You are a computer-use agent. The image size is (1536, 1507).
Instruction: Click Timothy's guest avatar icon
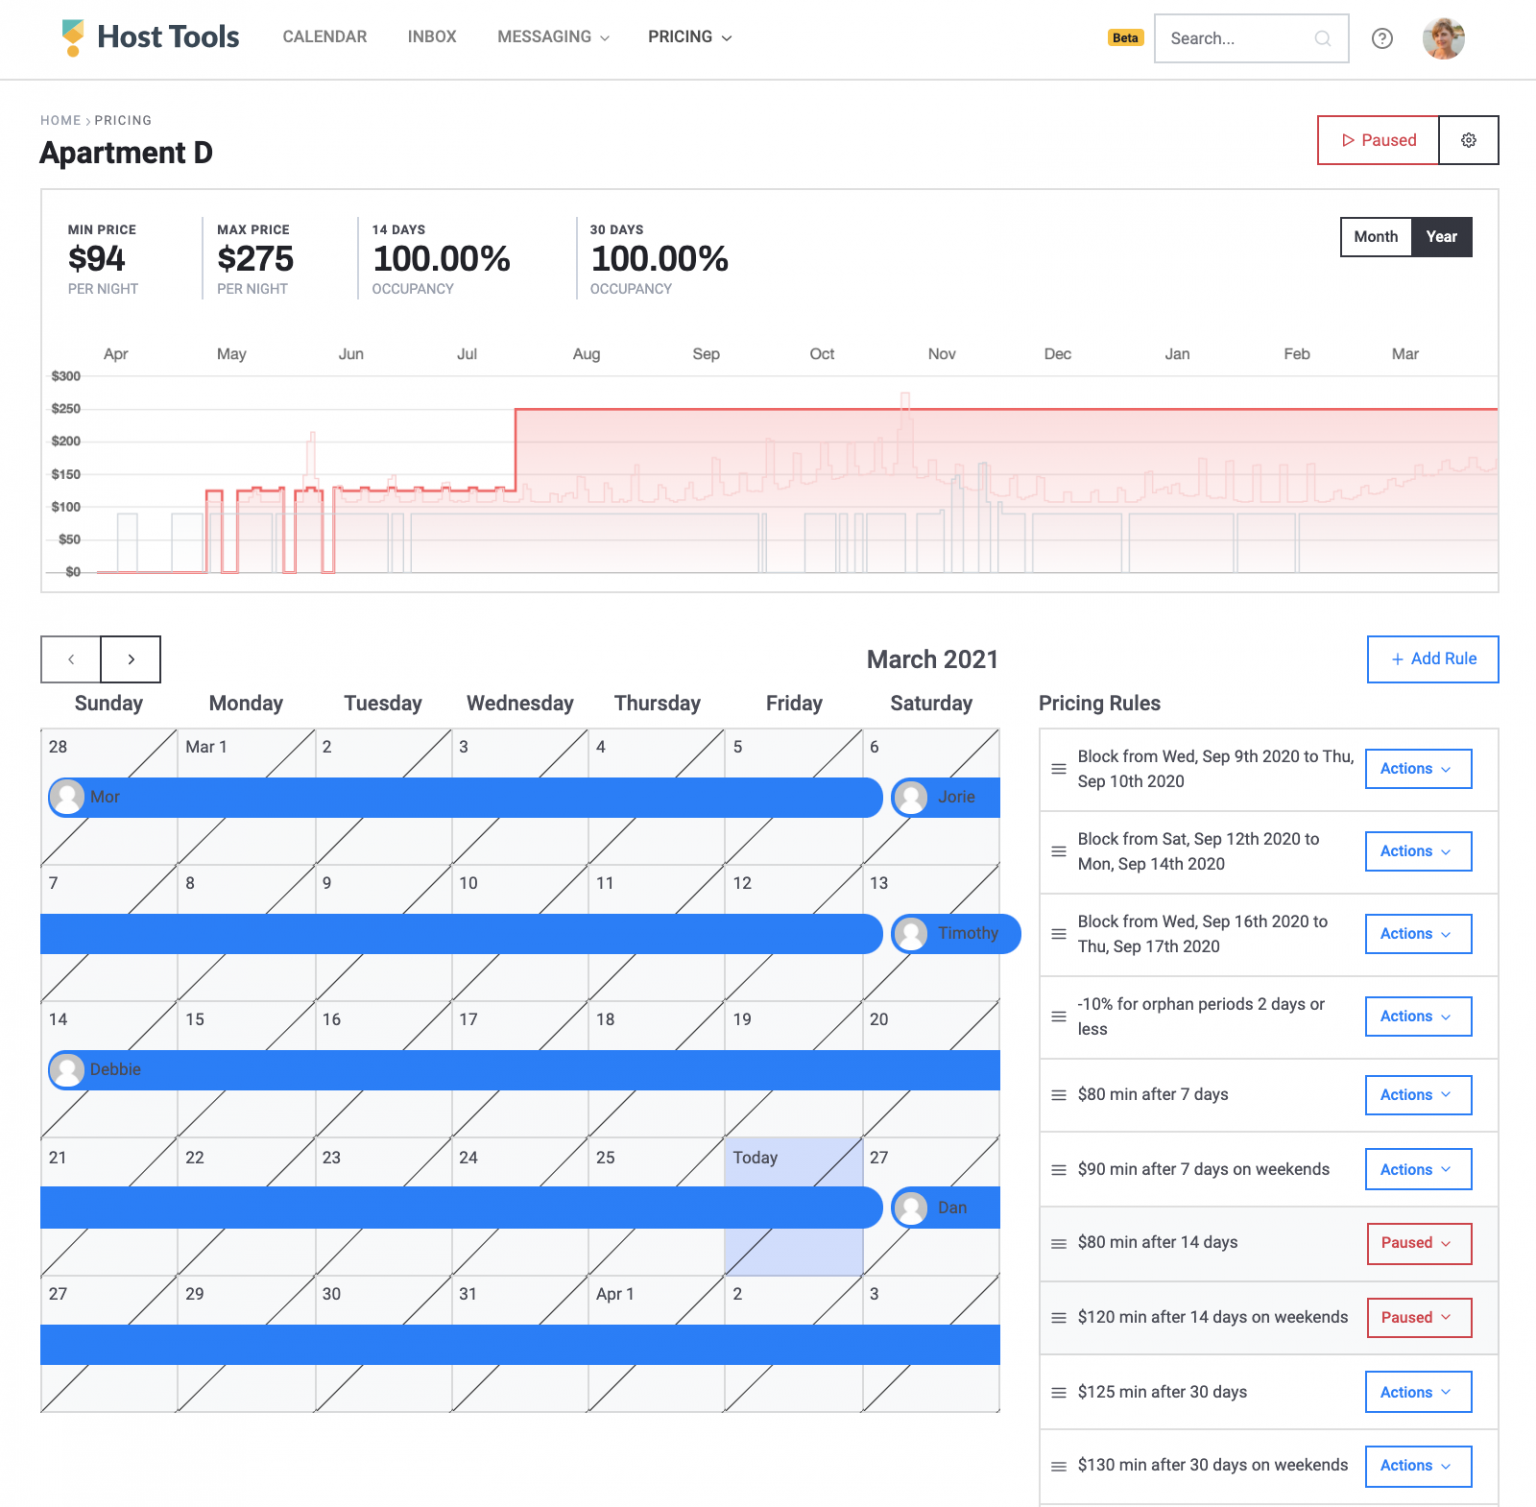click(910, 933)
